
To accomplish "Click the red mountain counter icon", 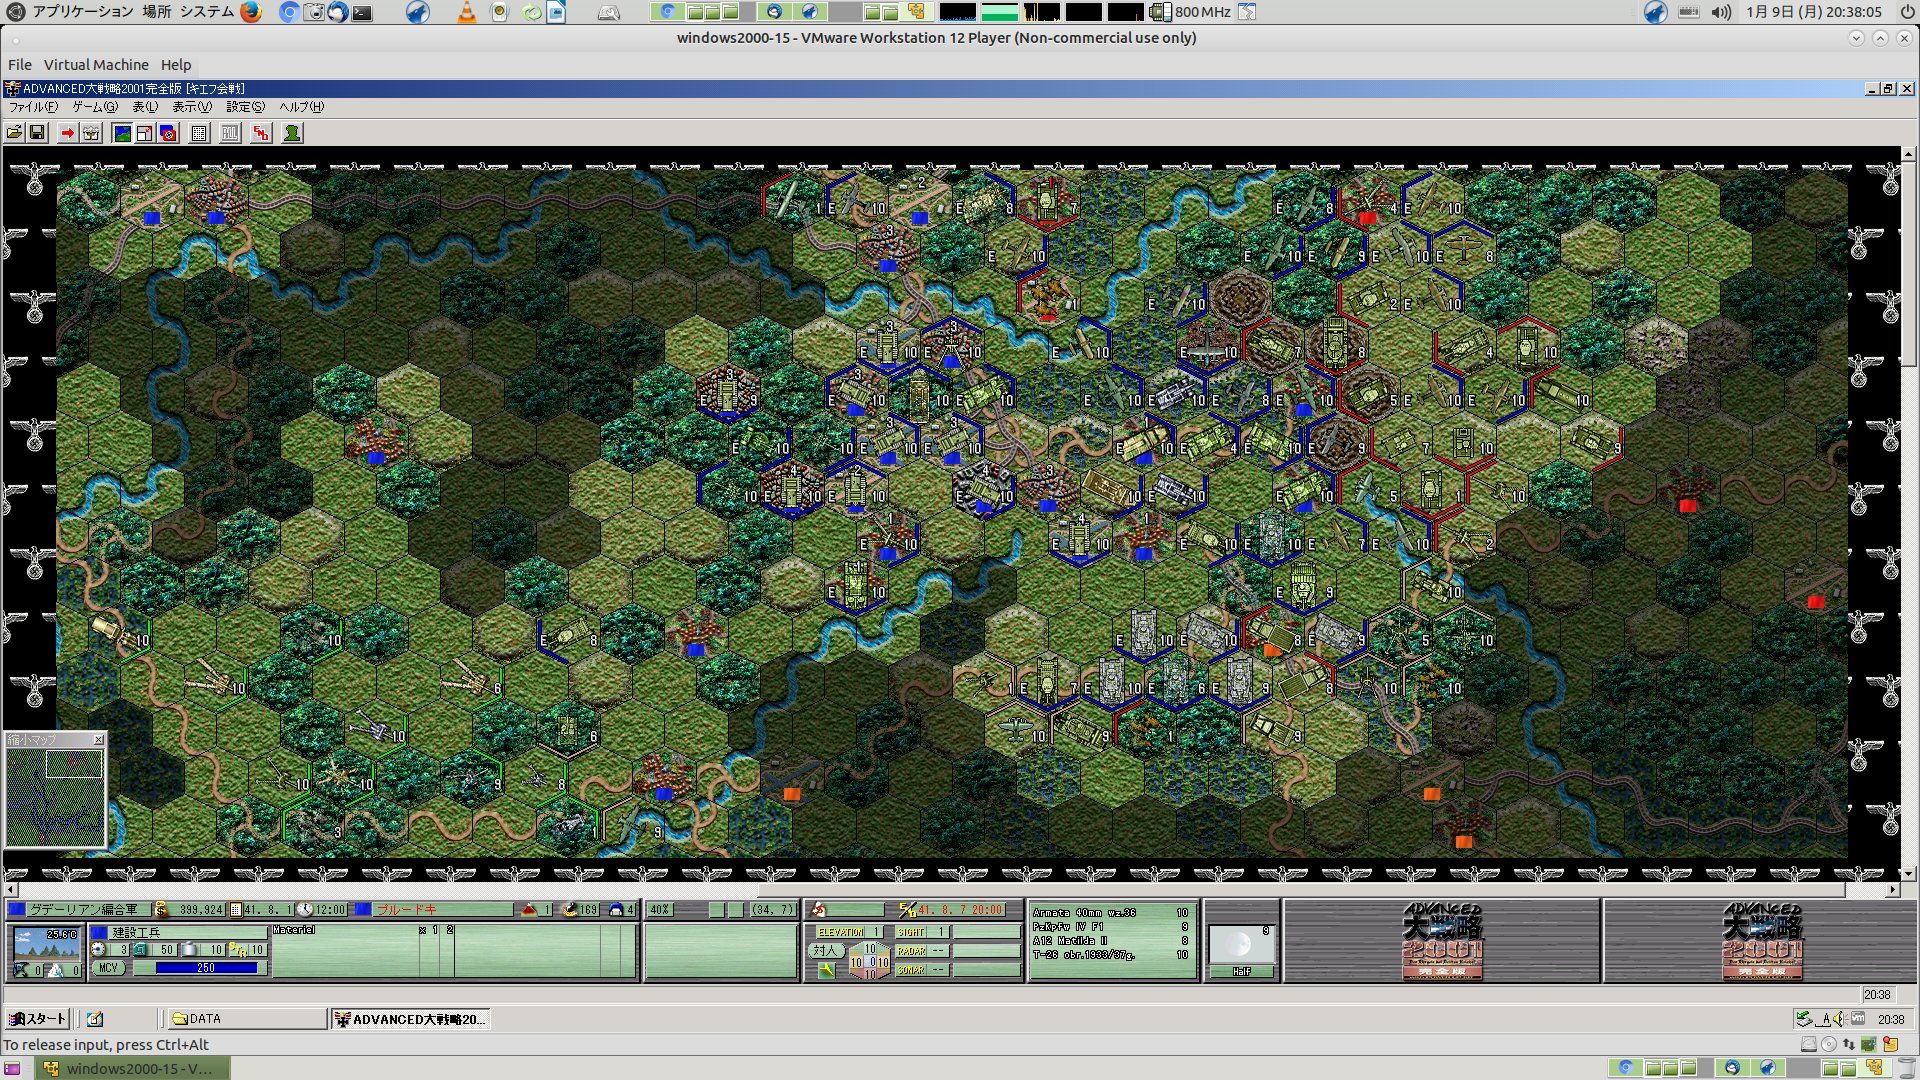I will click(530, 910).
